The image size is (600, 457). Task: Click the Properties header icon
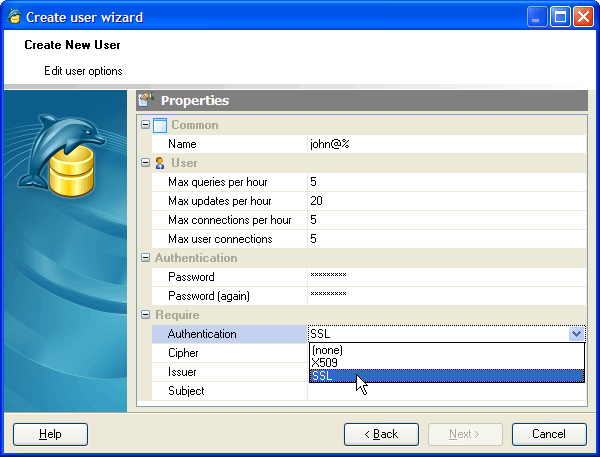point(146,100)
